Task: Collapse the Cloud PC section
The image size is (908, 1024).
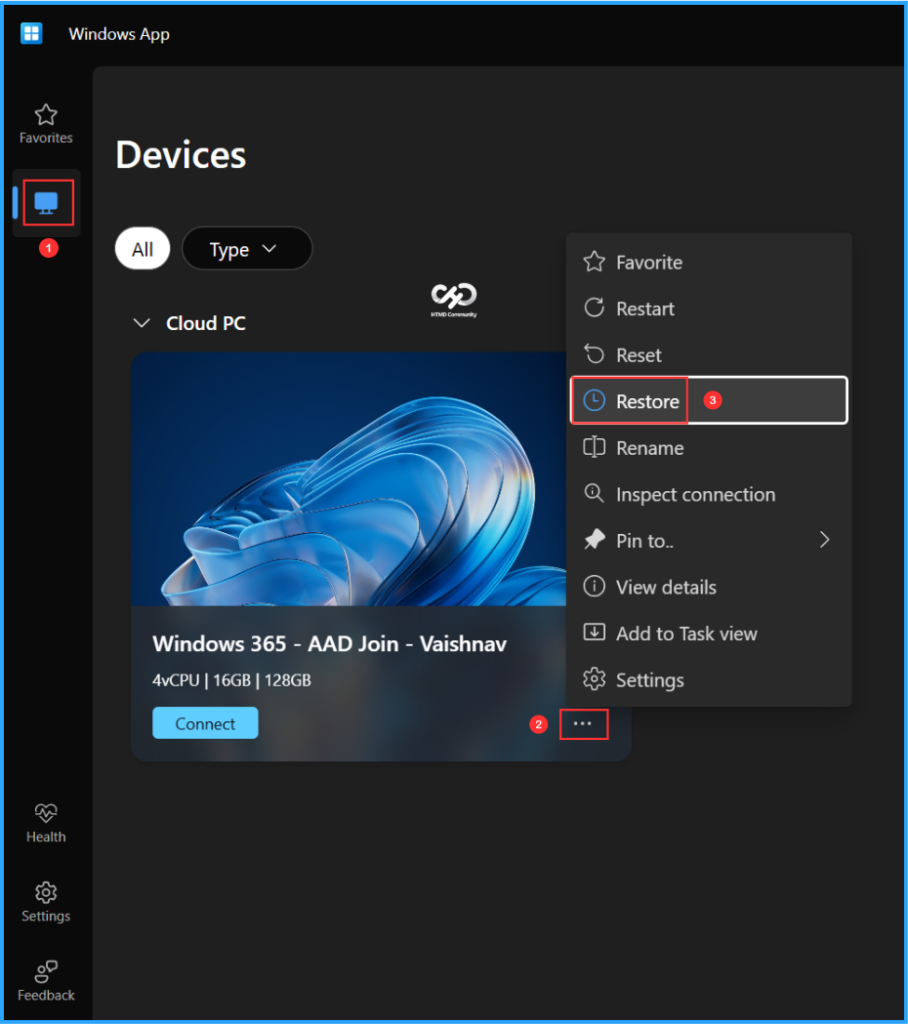Action: (141, 323)
